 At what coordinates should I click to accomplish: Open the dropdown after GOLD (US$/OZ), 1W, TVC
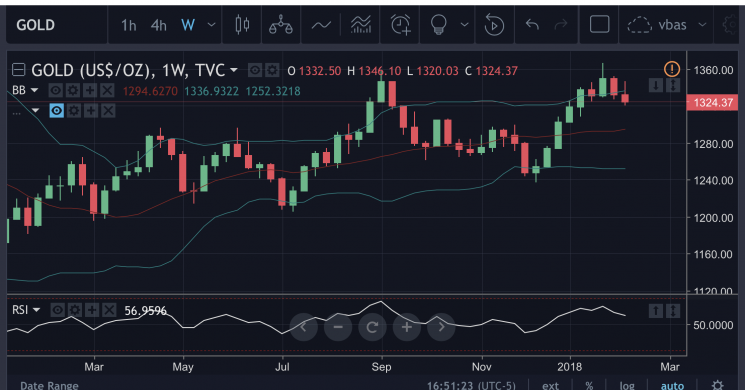point(234,70)
